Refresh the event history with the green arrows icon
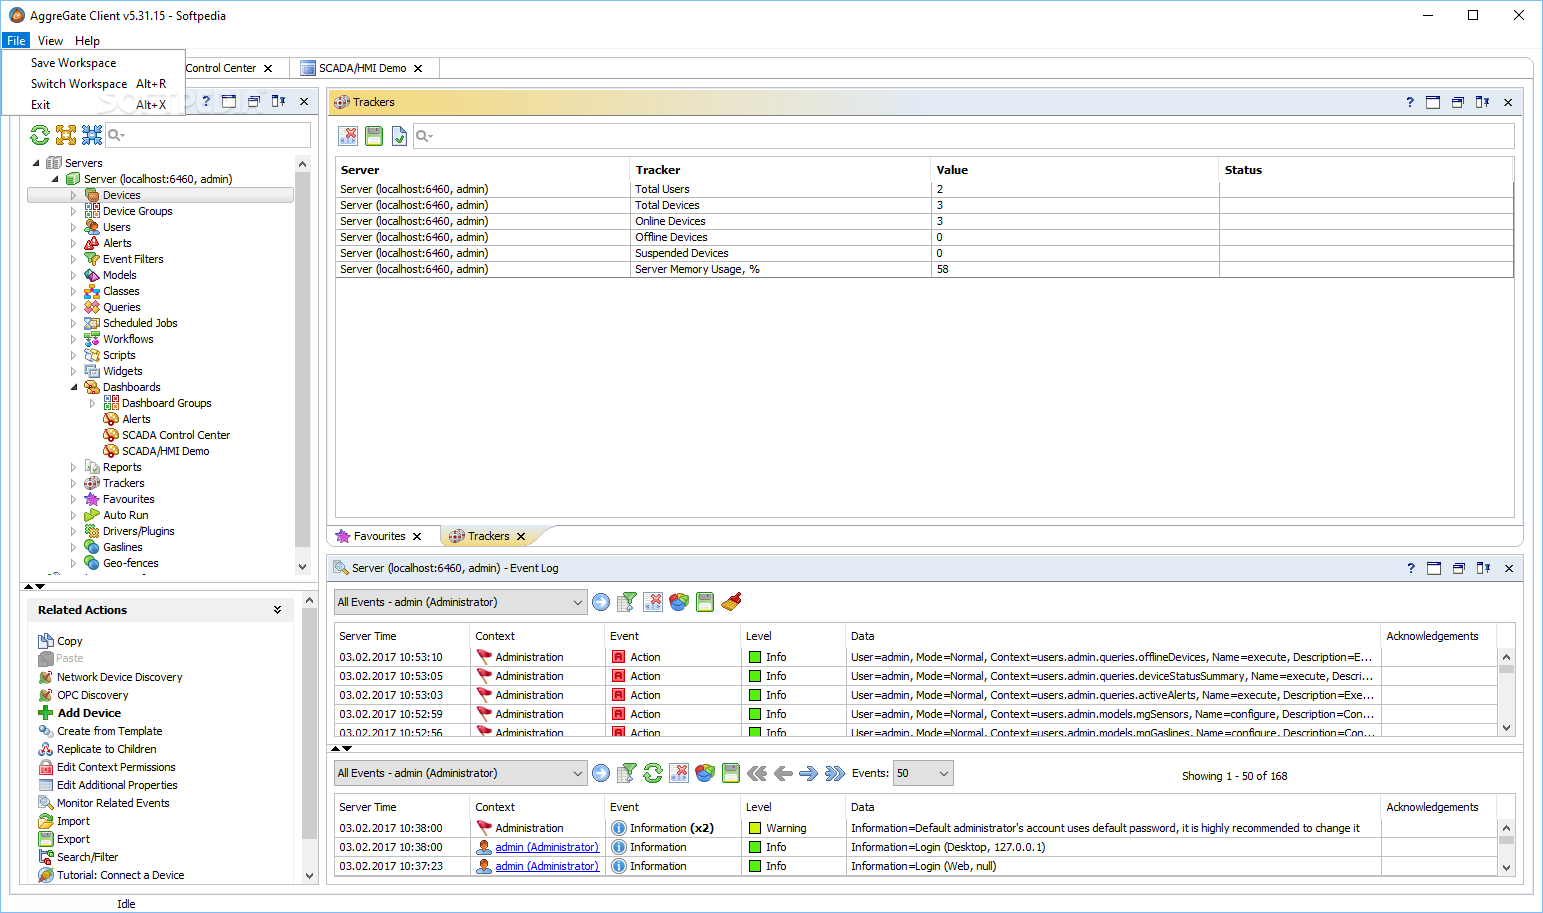This screenshot has height=913, width=1543. tap(653, 773)
